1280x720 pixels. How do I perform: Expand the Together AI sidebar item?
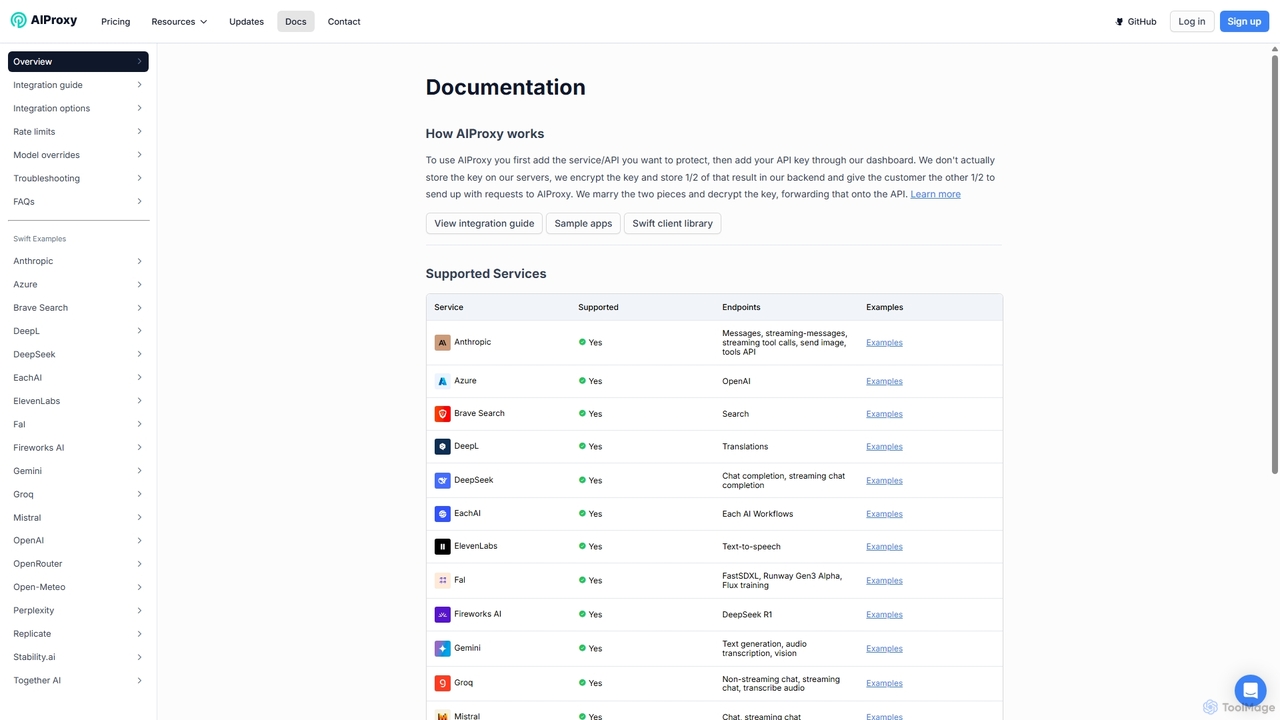[78, 680]
